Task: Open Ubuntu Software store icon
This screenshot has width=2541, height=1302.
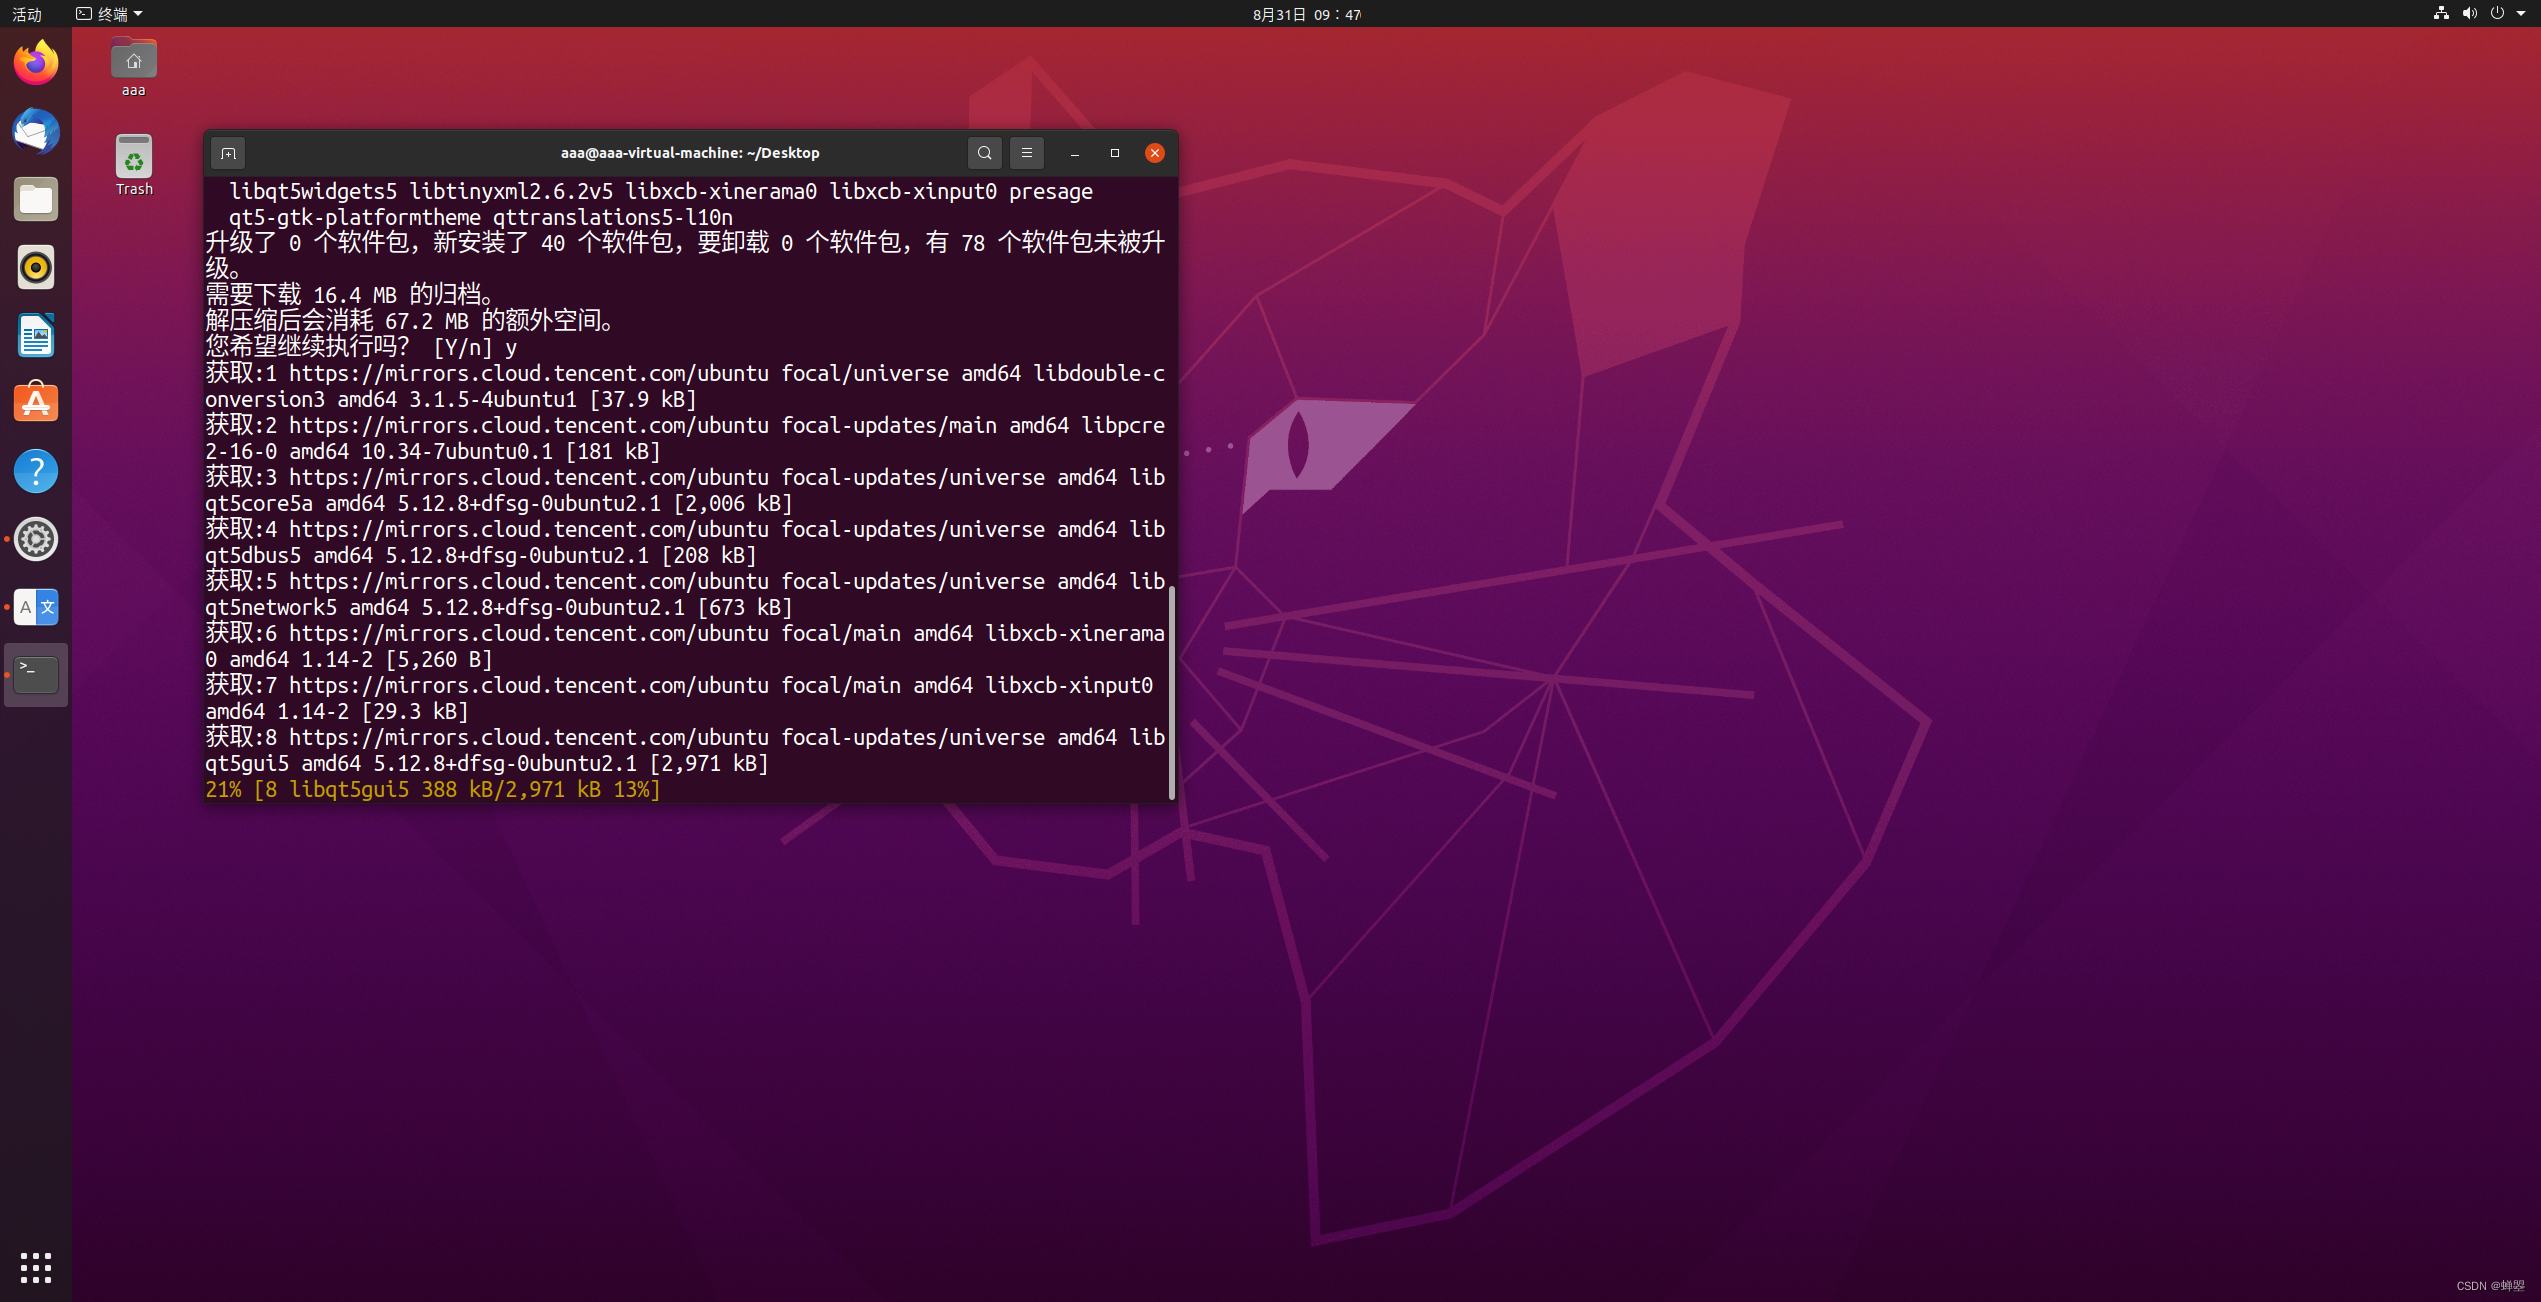Action: (36, 403)
